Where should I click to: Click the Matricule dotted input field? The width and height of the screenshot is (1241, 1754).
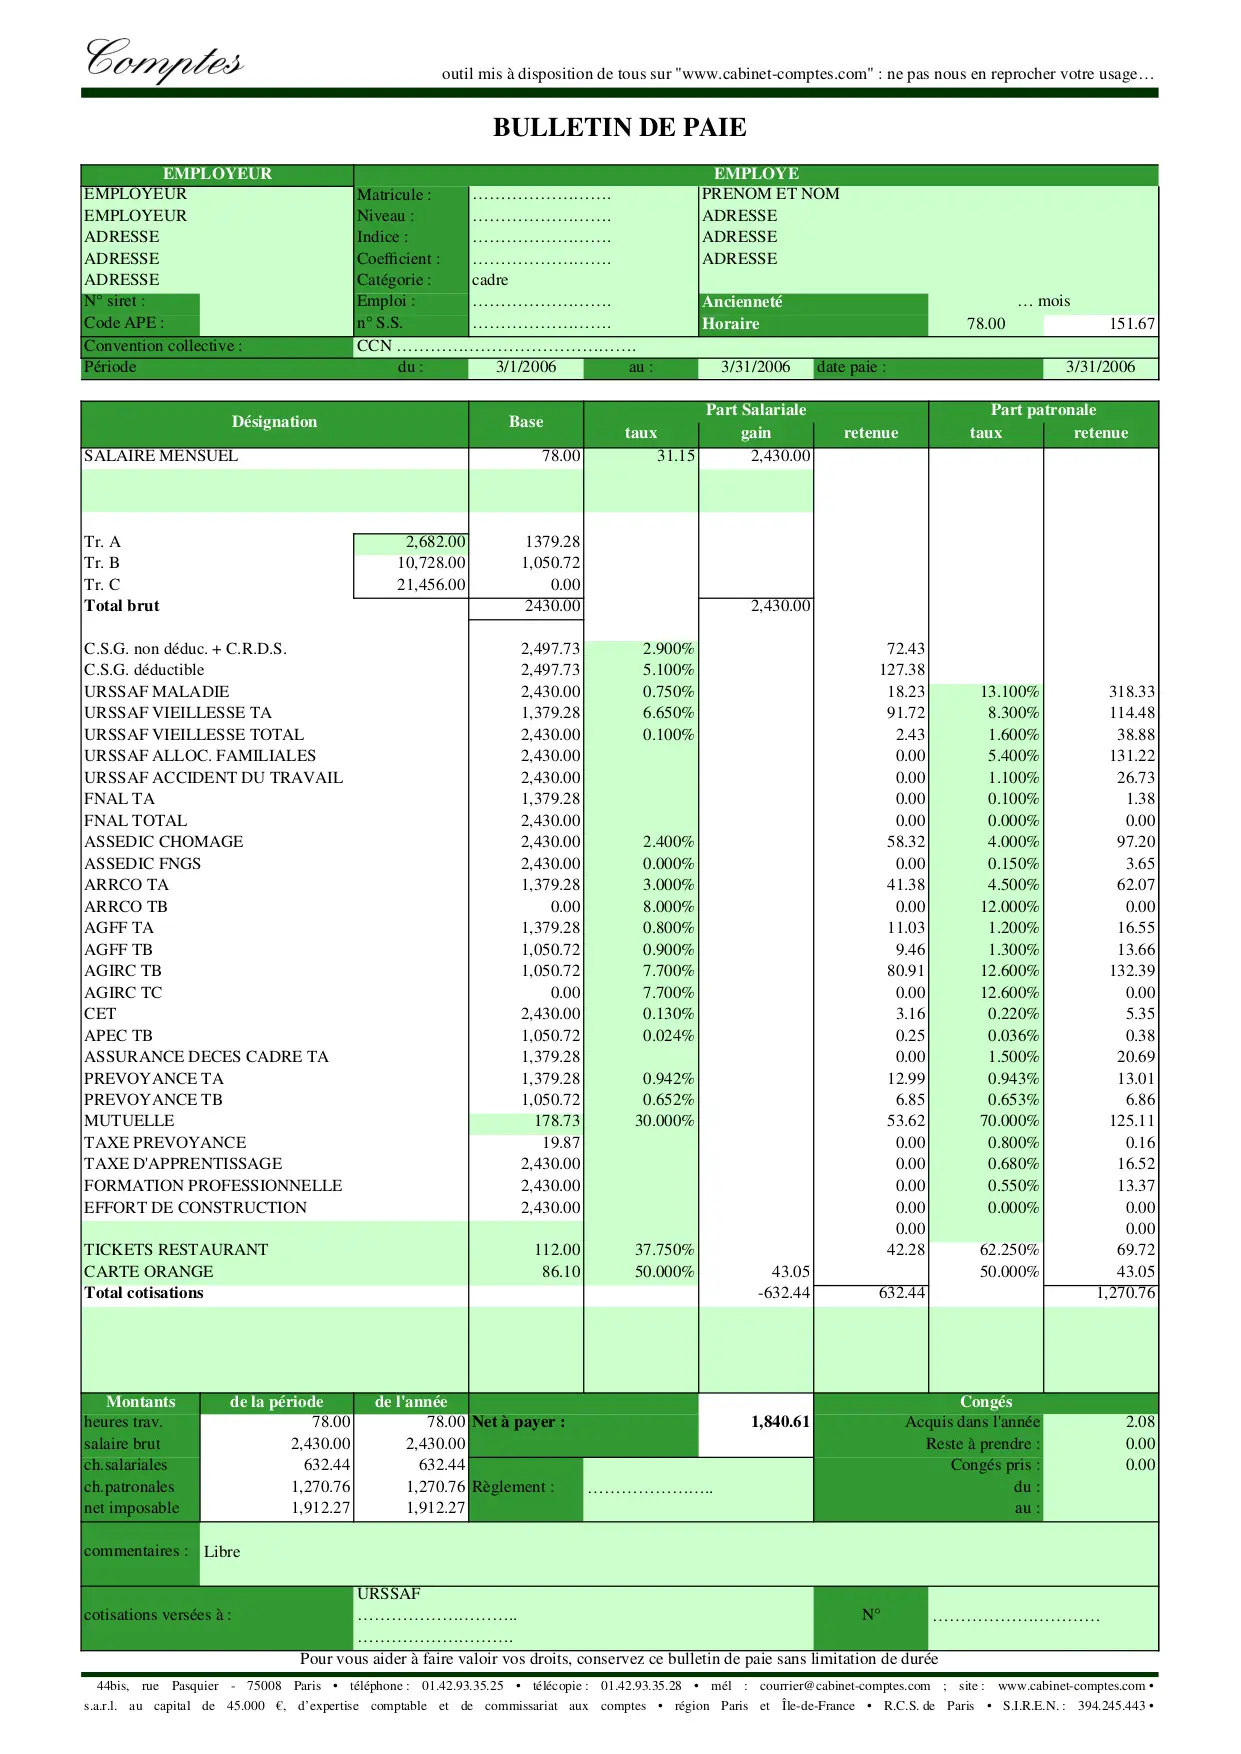tap(541, 196)
